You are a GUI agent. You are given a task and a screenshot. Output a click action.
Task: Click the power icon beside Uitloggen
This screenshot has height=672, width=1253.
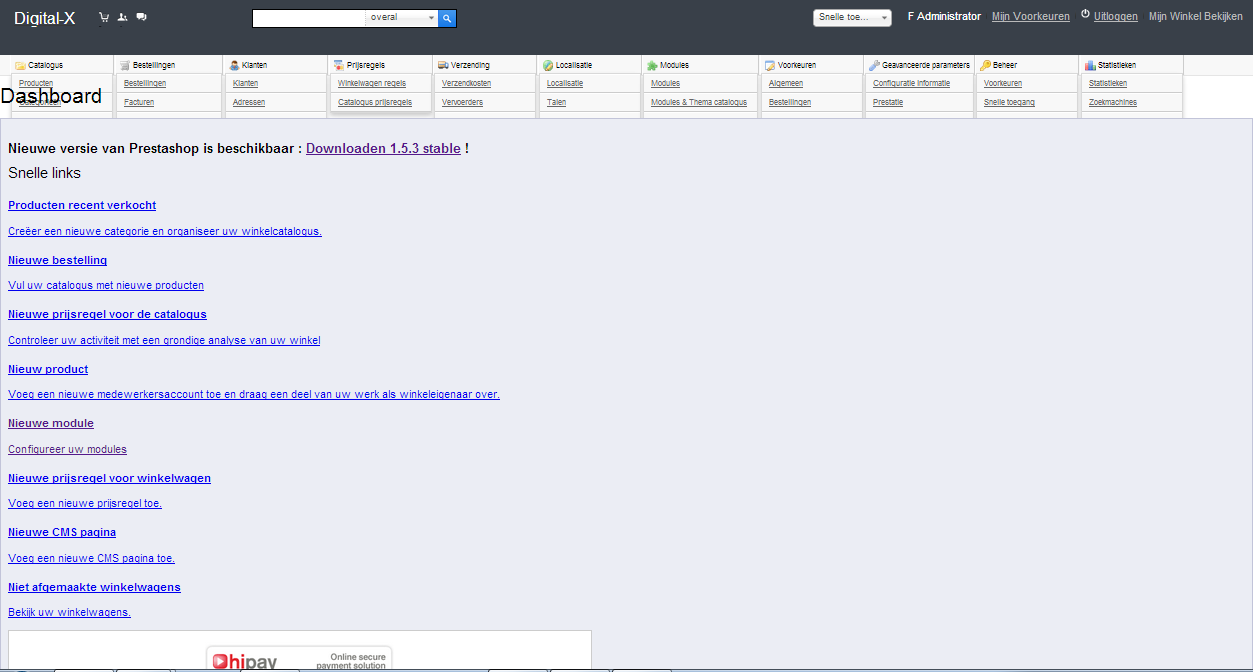click(1085, 14)
